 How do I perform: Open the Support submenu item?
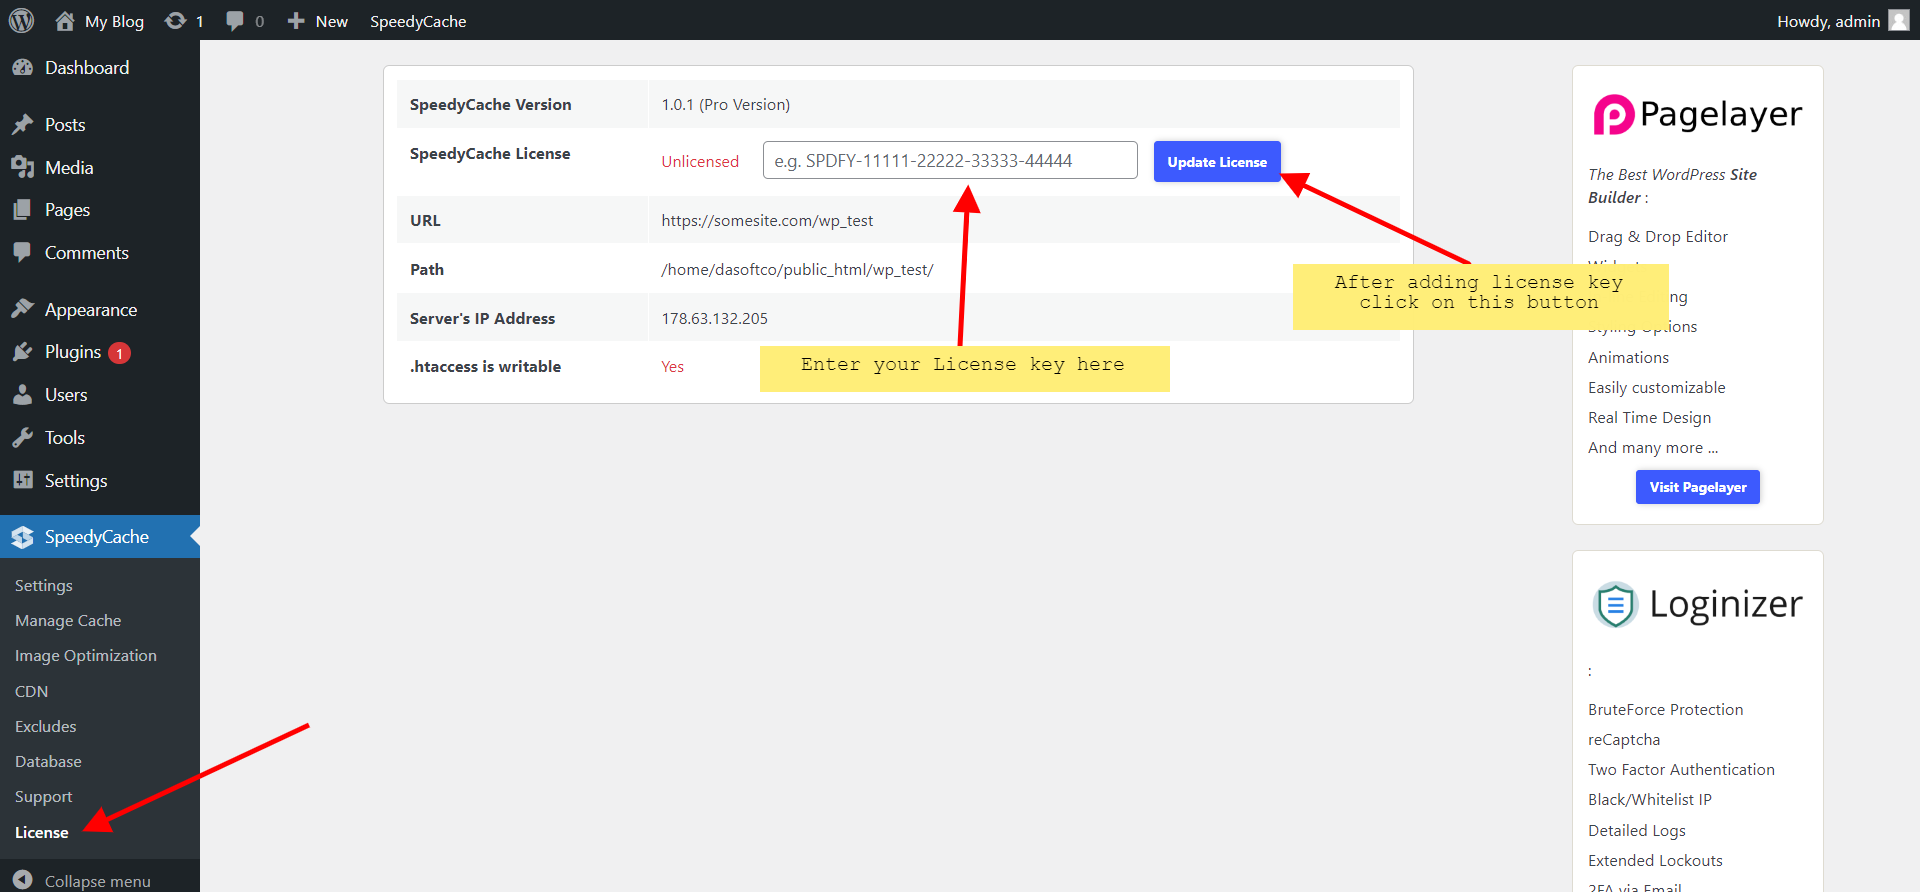tap(44, 796)
